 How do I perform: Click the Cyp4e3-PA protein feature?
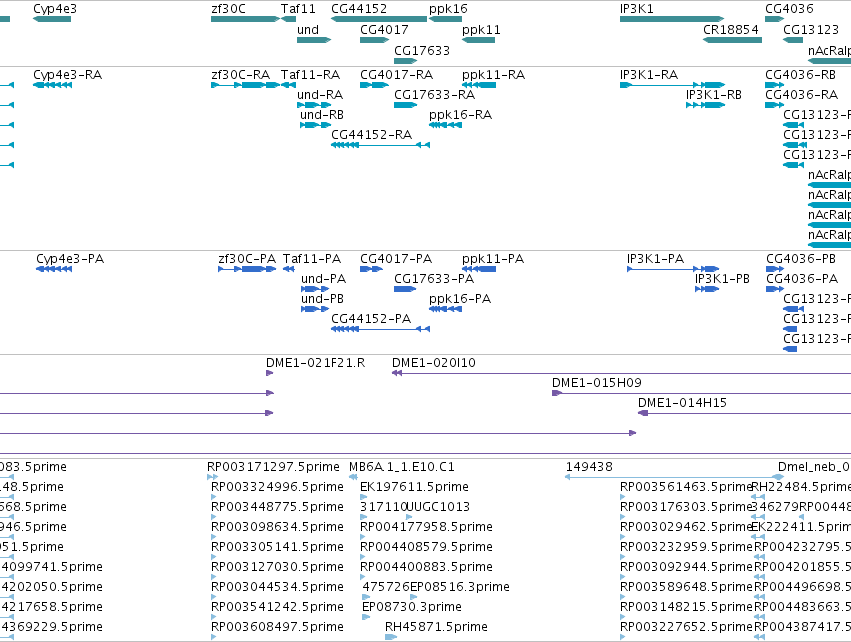(x=54, y=269)
